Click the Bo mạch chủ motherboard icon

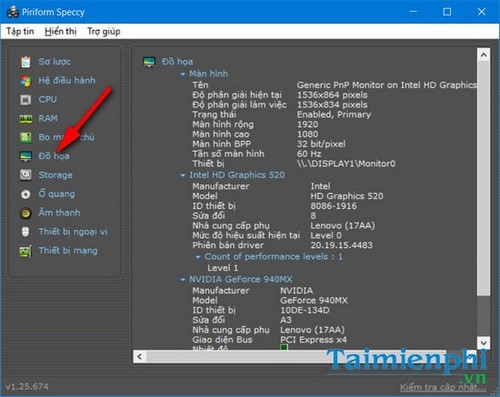[x=26, y=137]
